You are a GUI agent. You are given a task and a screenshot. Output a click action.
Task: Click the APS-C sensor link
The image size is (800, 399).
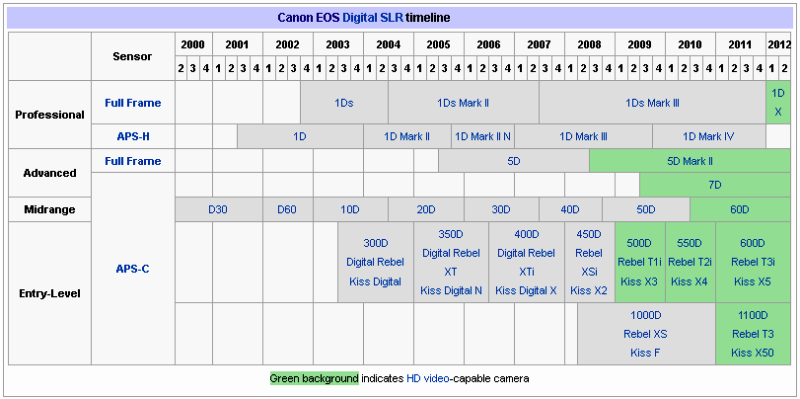(x=133, y=269)
